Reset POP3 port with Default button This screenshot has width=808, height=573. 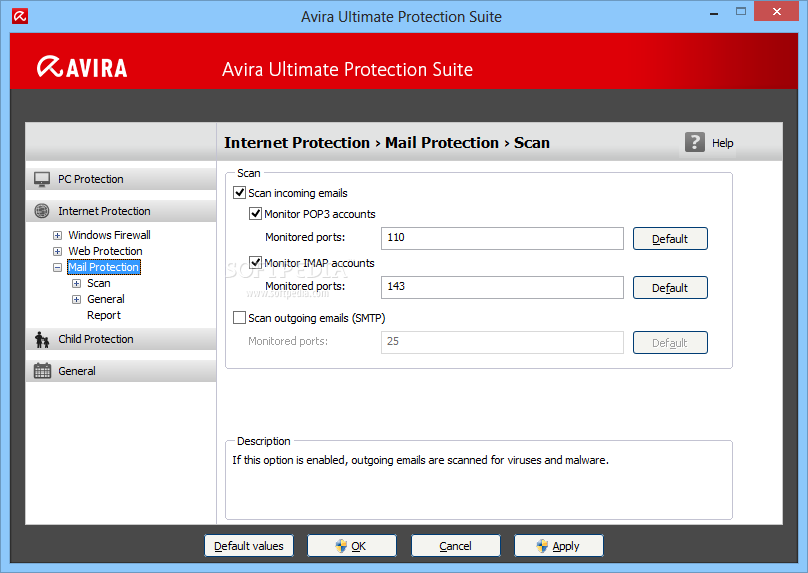click(670, 239)
